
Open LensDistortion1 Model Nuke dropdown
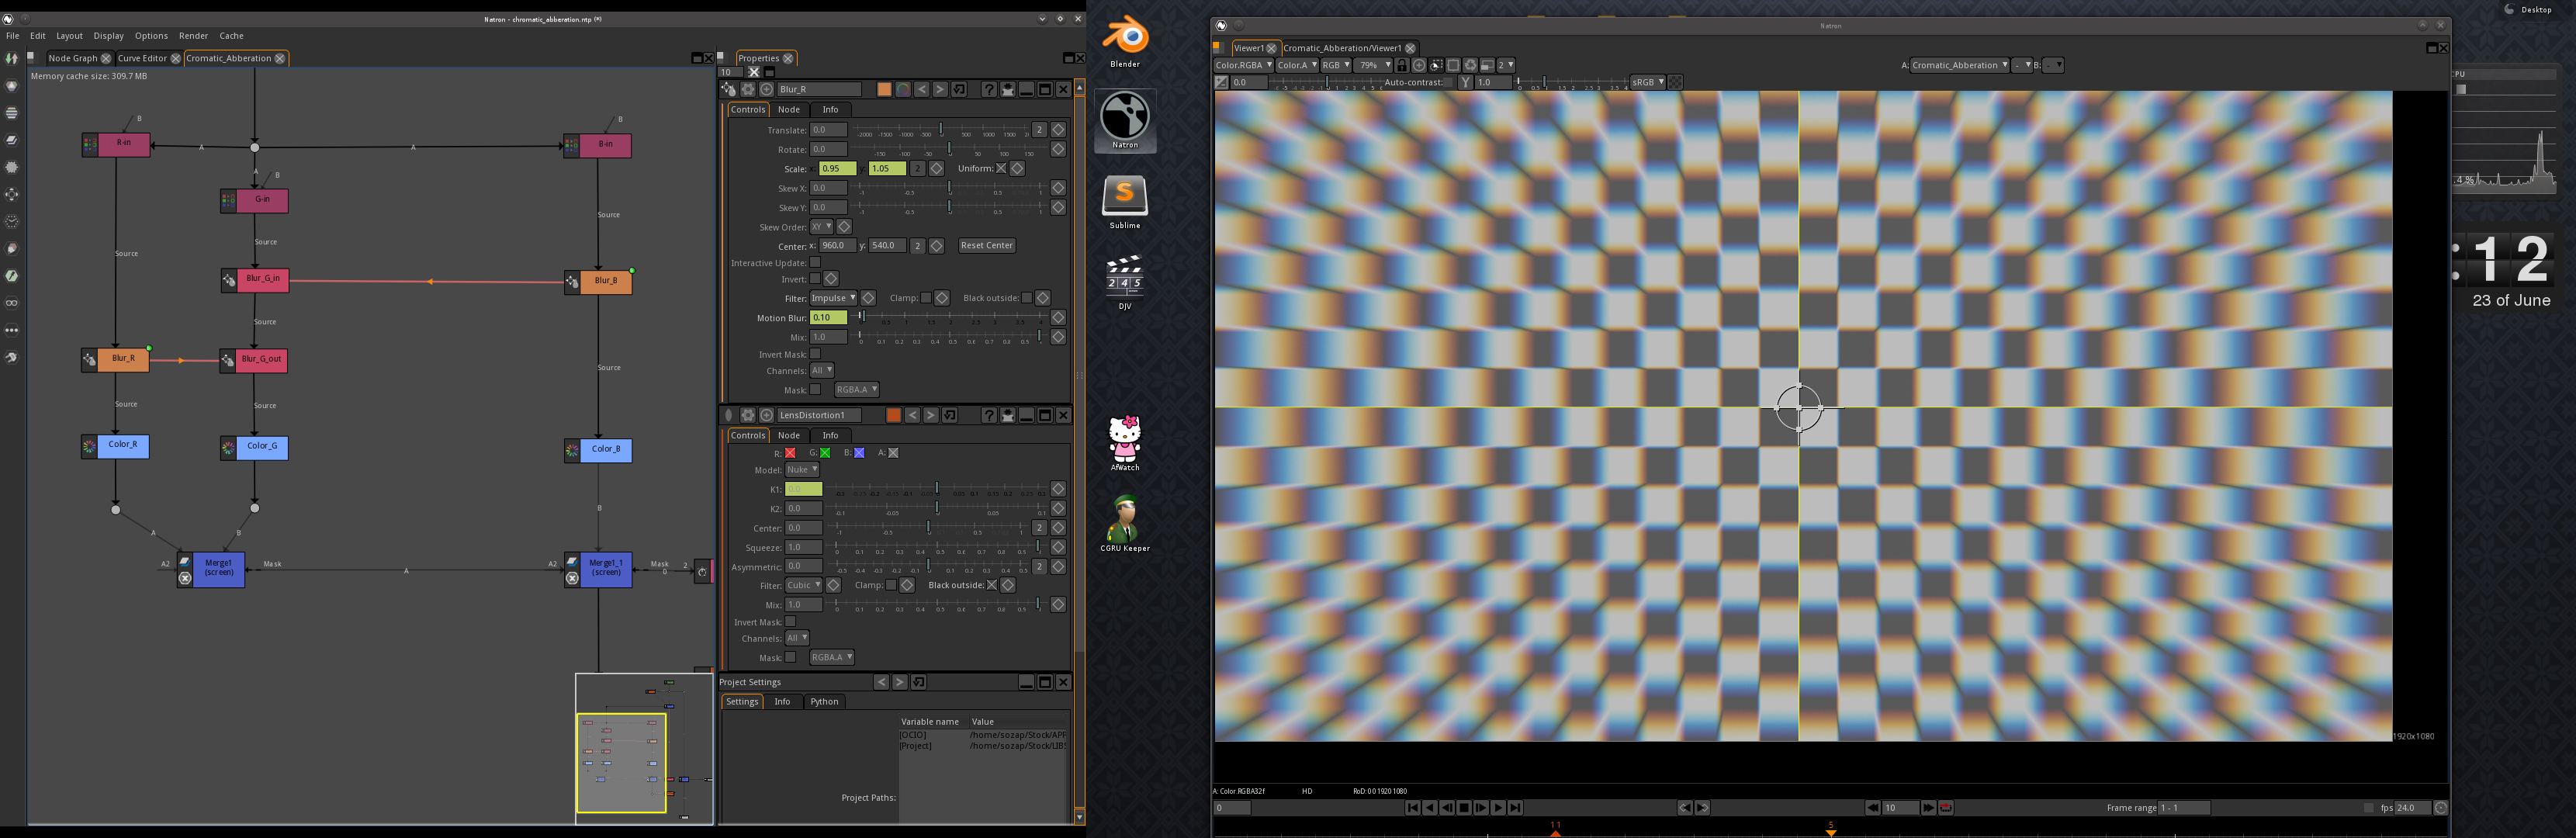(x=802, y=470)
